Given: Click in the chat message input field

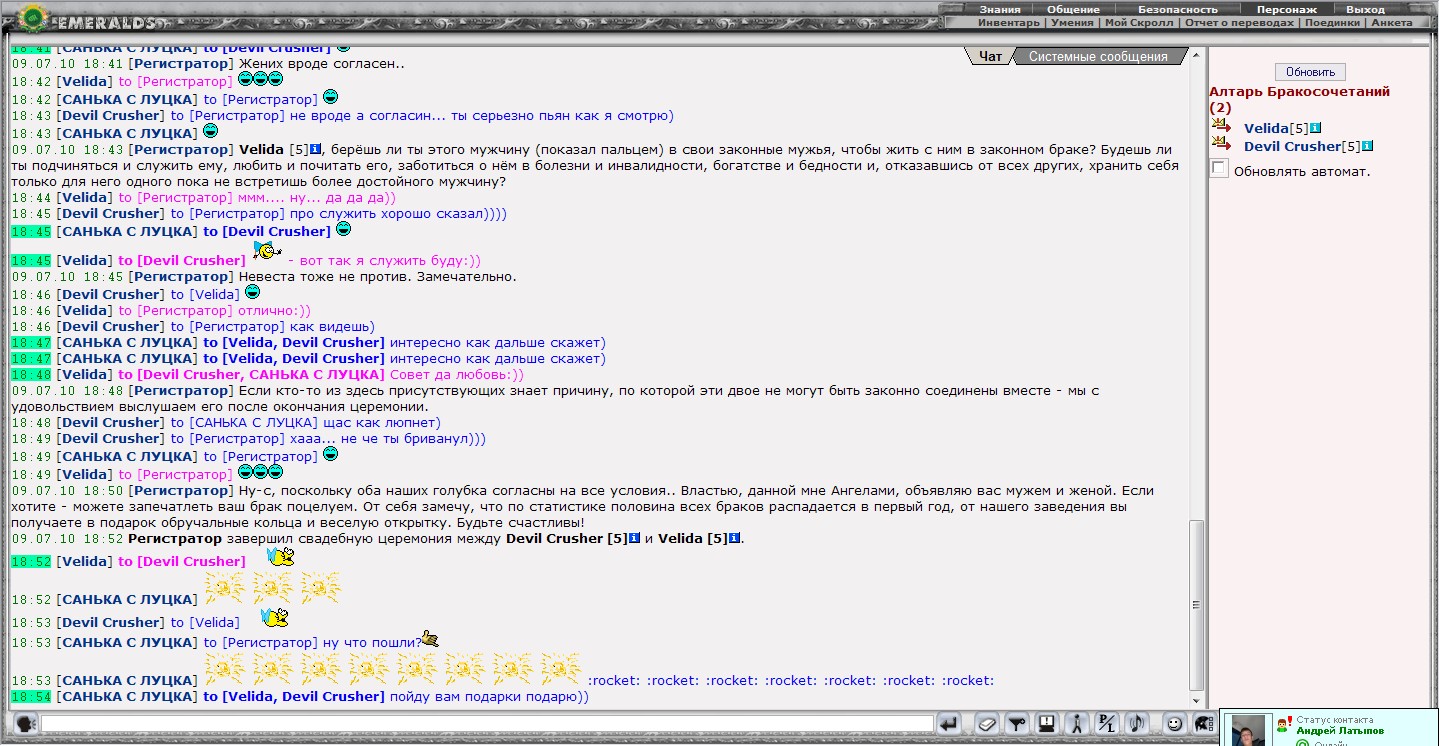Looking at the screenshot, I should [x=487, y=723].
